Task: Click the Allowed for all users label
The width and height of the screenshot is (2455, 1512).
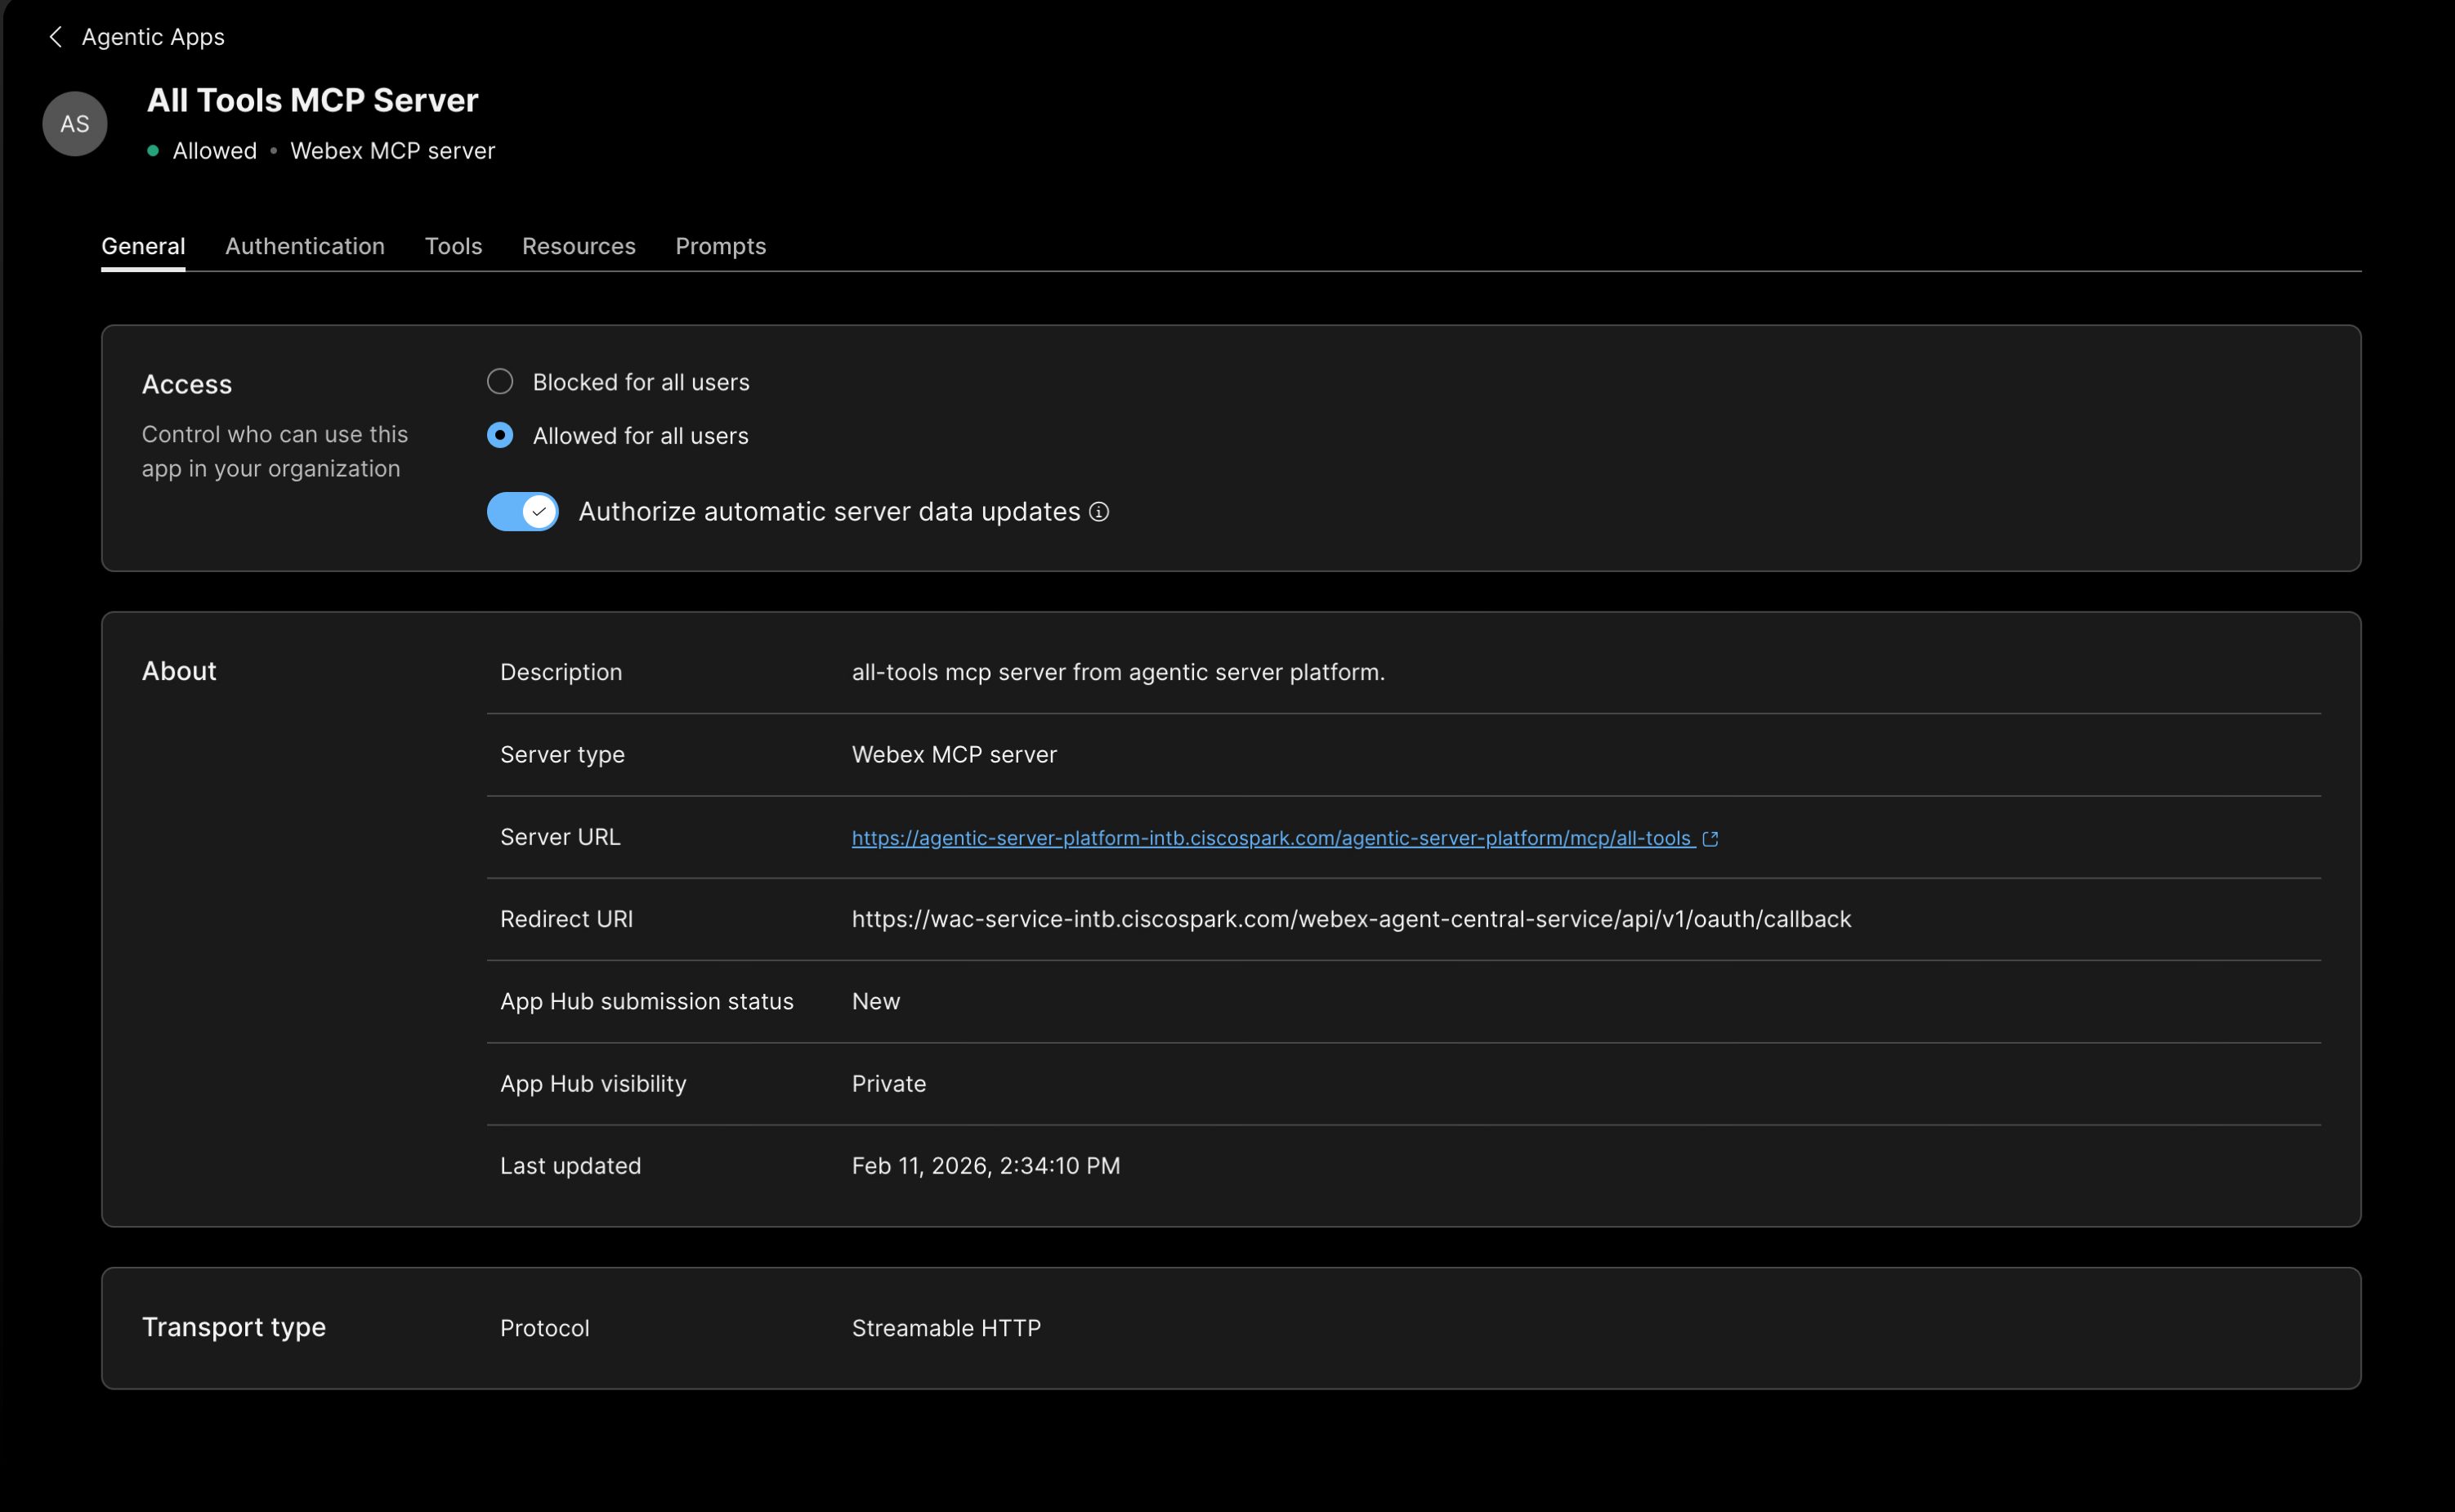Action: [640, 436]
